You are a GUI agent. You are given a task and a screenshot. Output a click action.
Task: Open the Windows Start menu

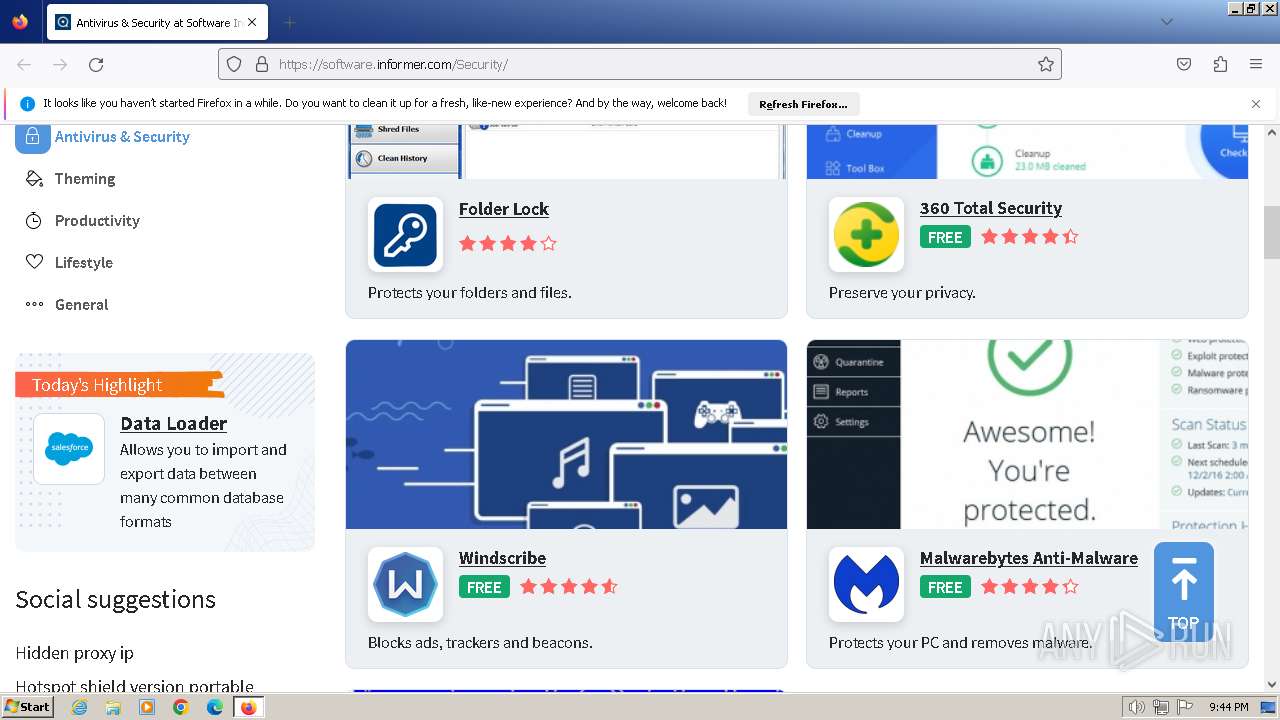pos(27,707)
